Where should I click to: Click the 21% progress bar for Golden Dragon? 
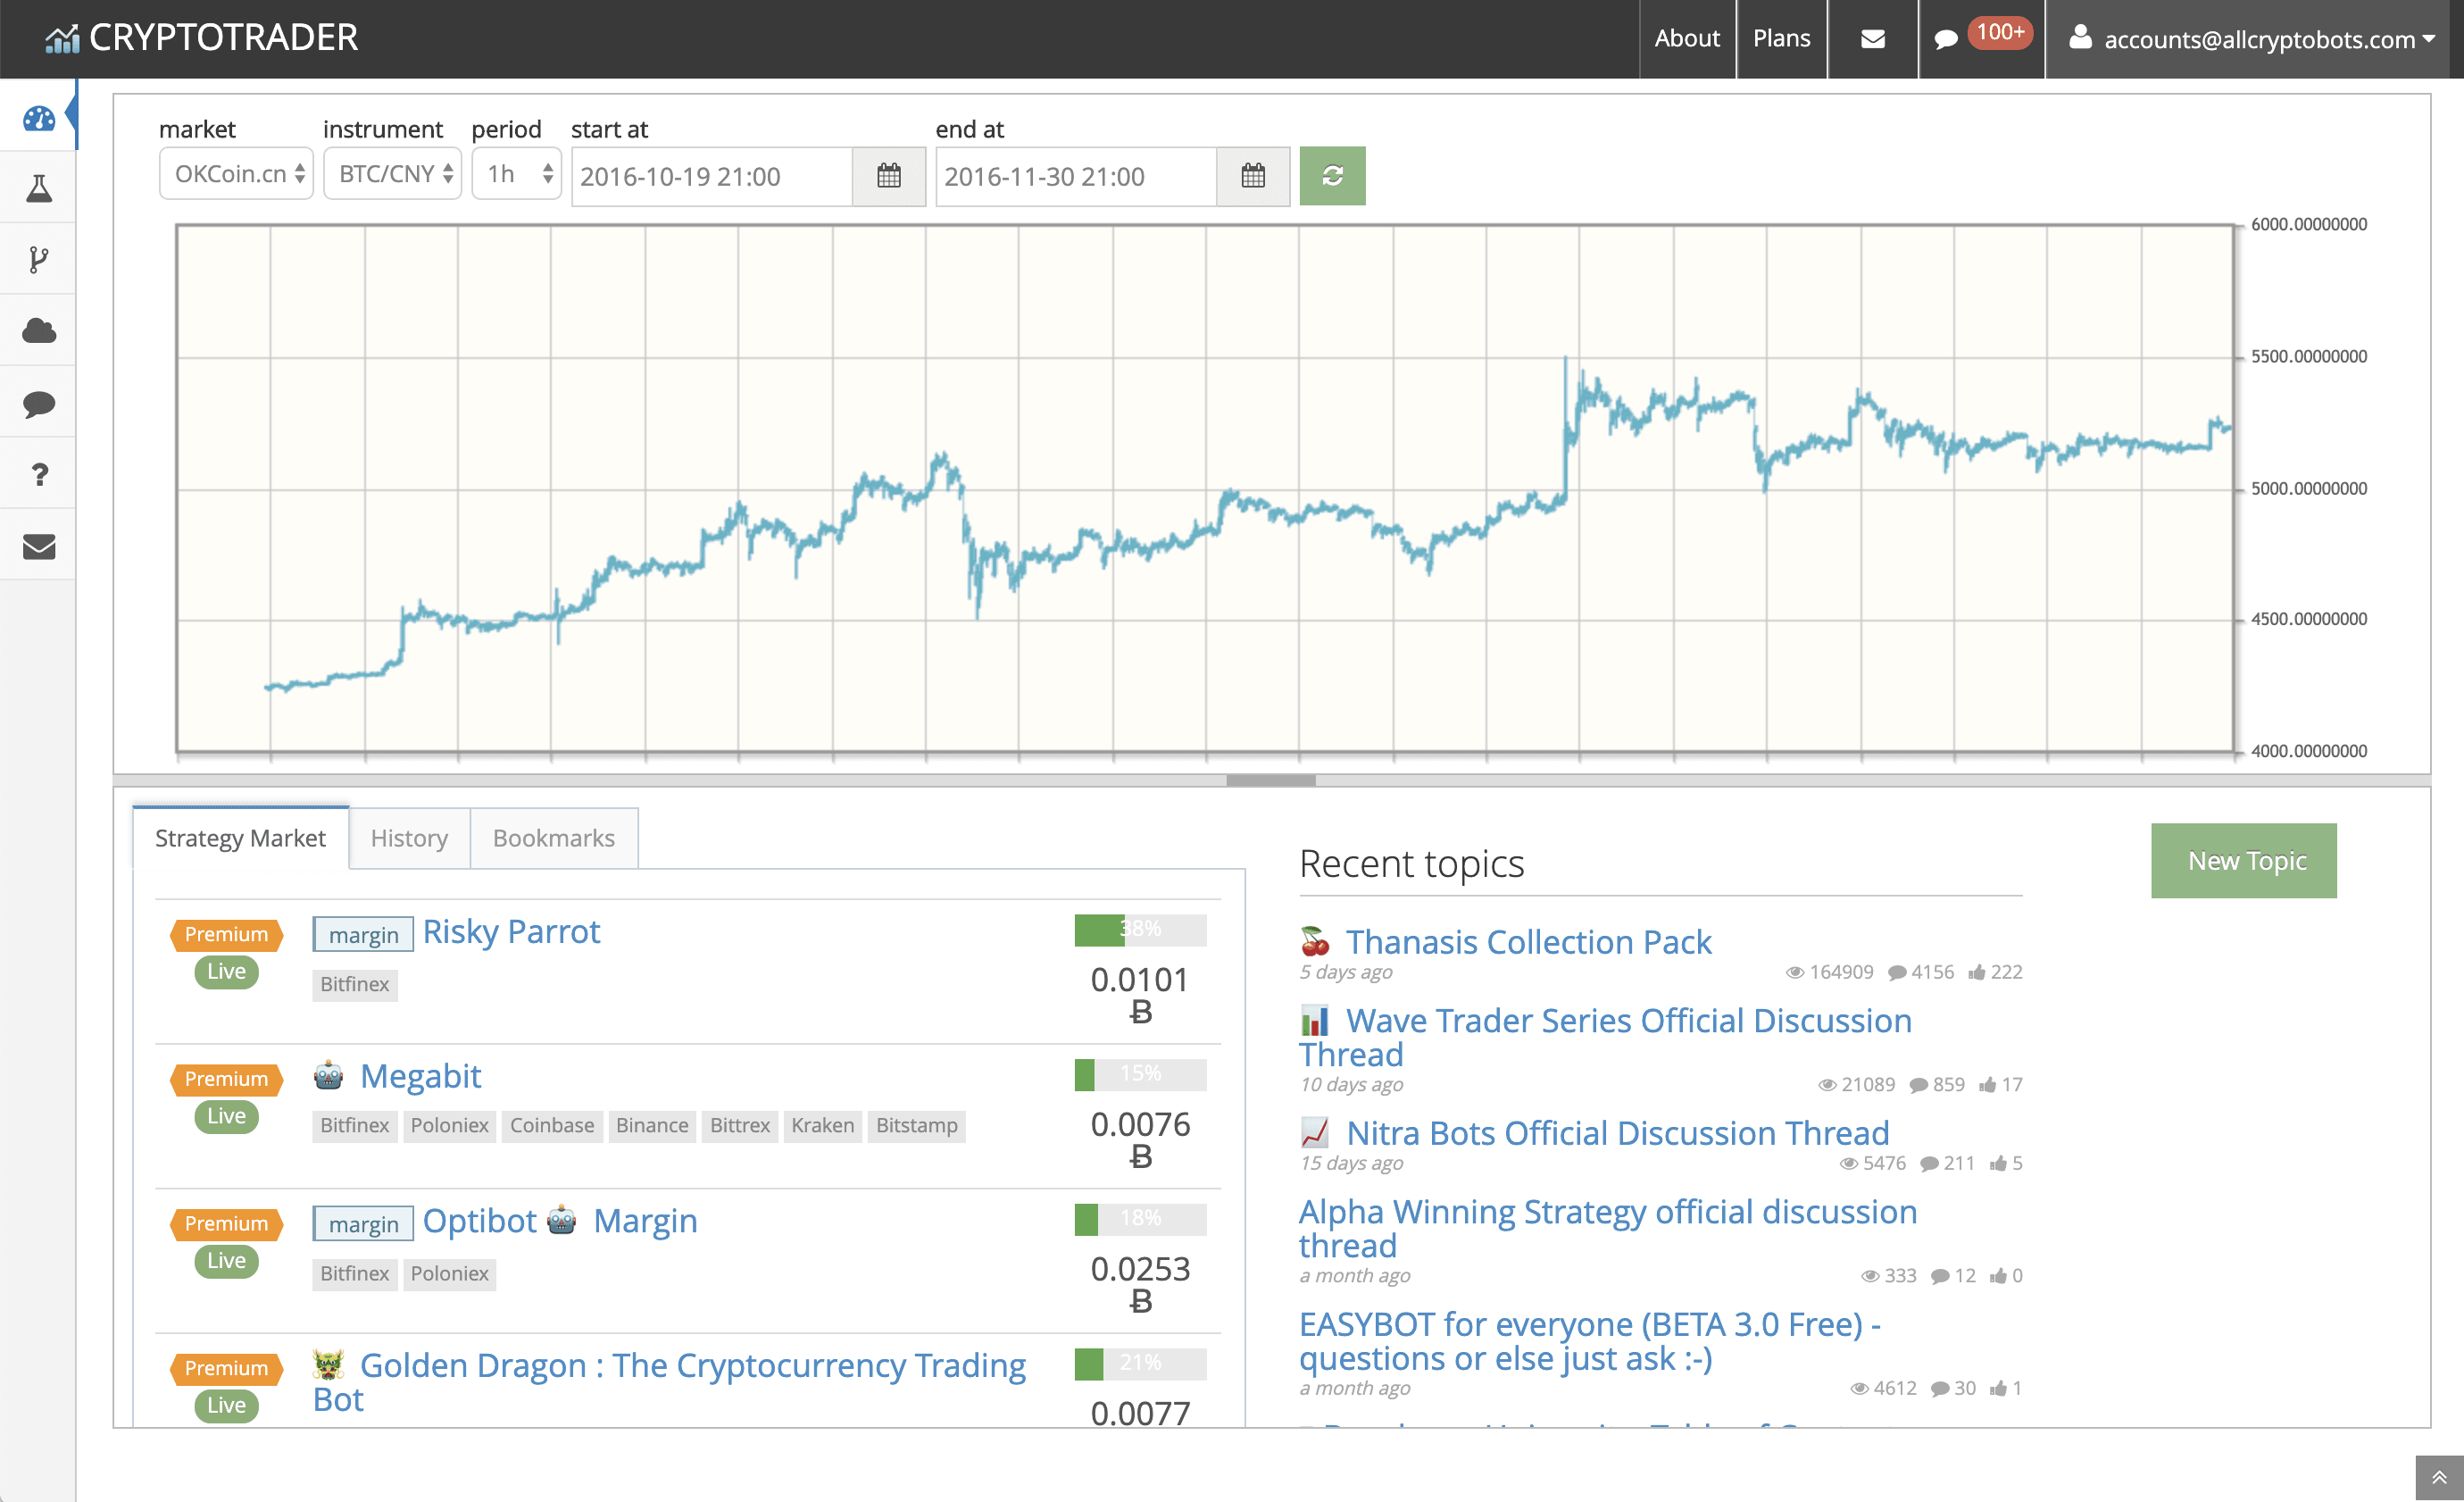[x=1140, y=1363]
